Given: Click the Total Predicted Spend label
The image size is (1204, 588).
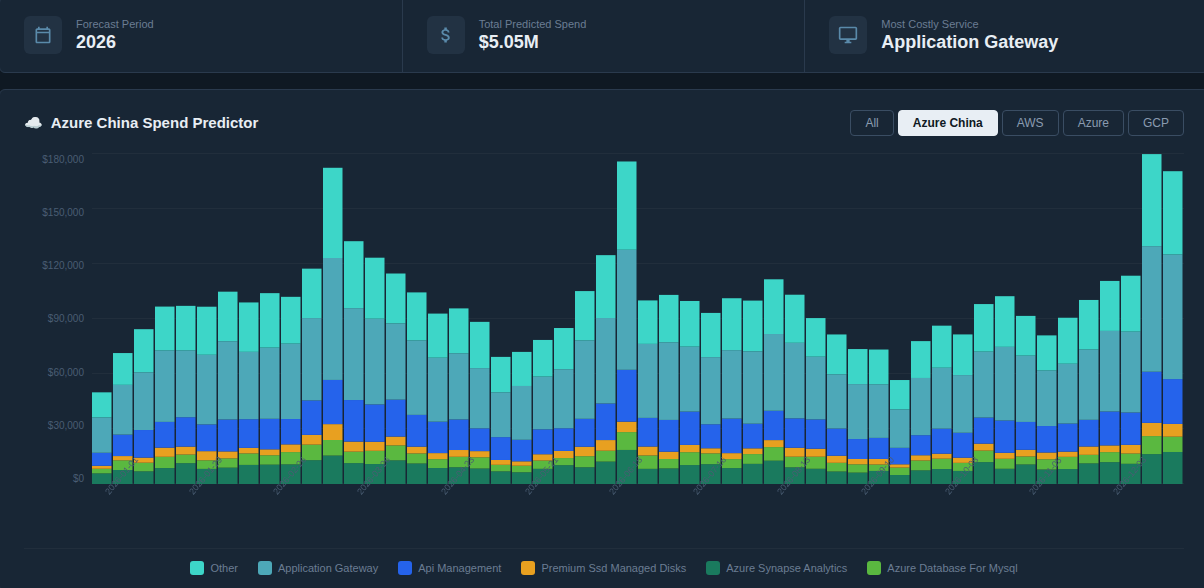Looking at the screenshot, I should (532, 24).
